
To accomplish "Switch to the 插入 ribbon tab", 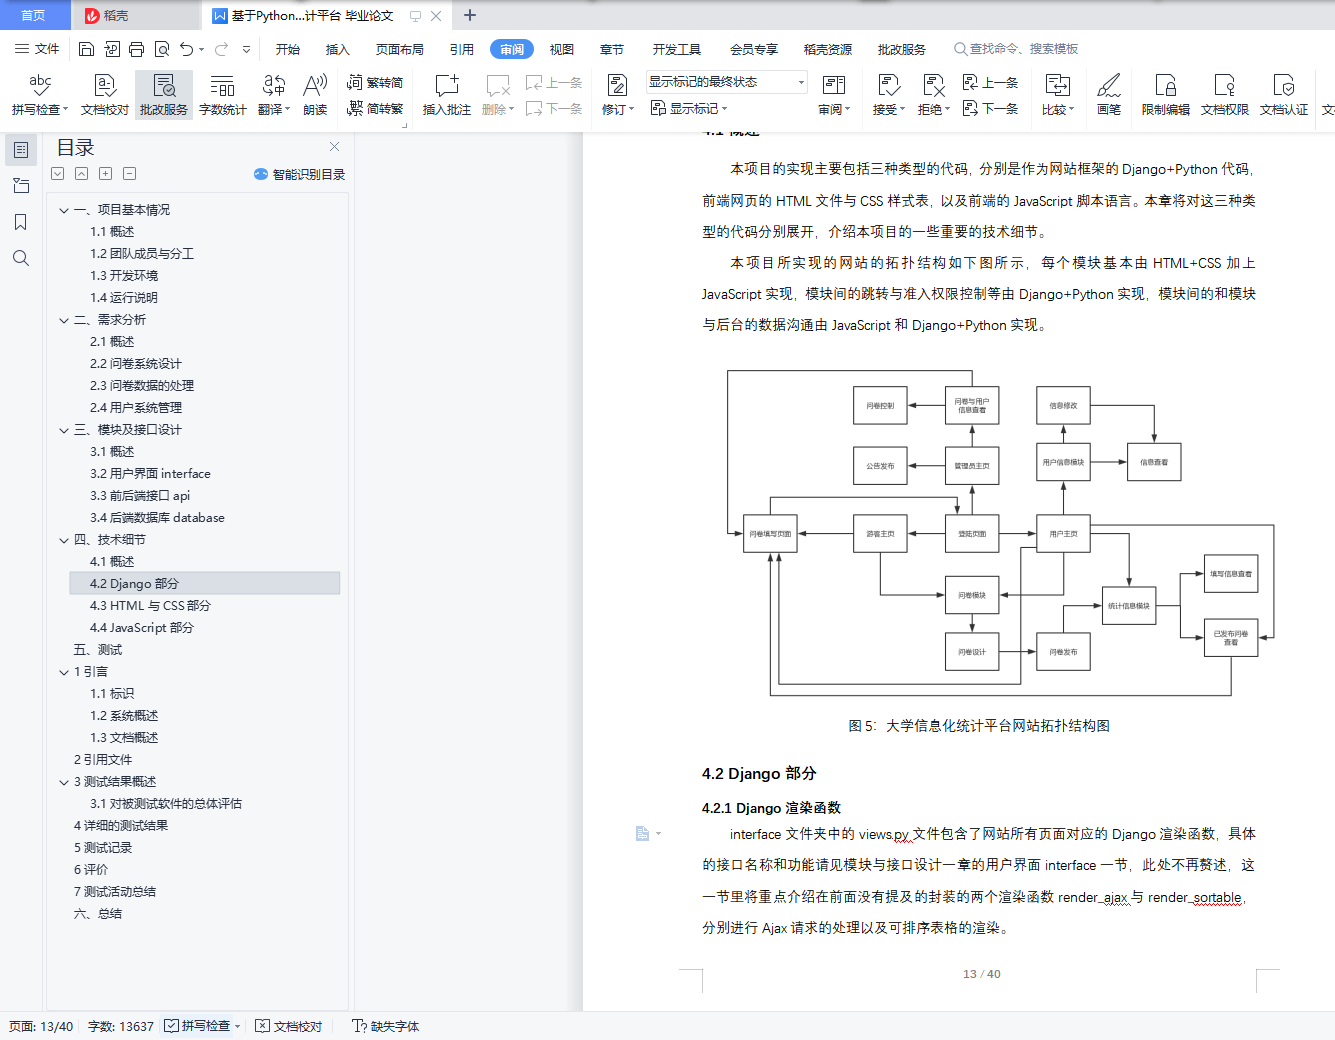I will pos(338,49).
